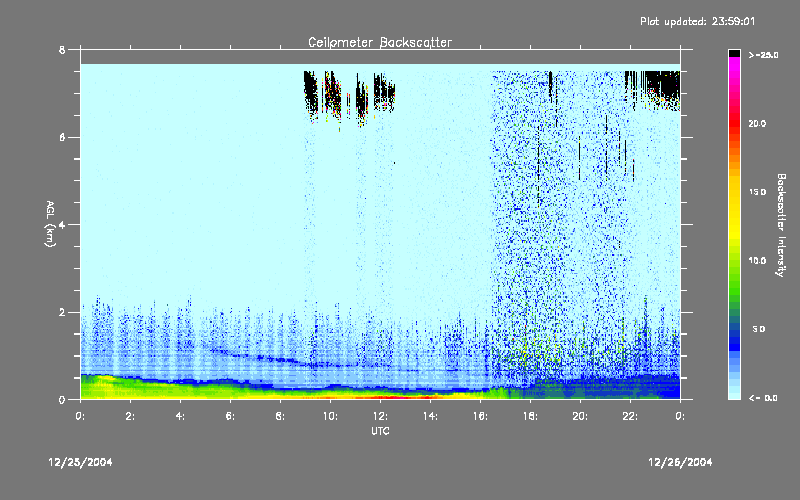Click the '12/25/2004' start date label

pyautogui.click(x=80, y=462)
